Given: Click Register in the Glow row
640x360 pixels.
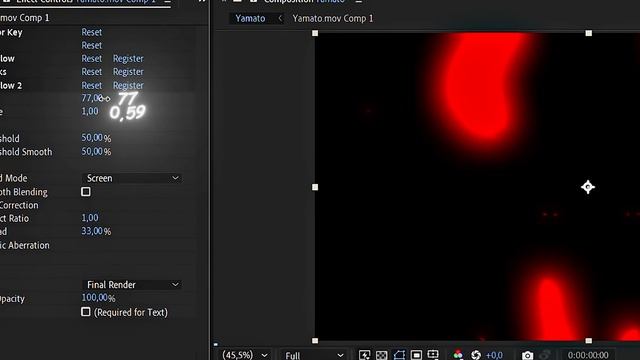Looking at the screenshot, I should tap(128, 59).
